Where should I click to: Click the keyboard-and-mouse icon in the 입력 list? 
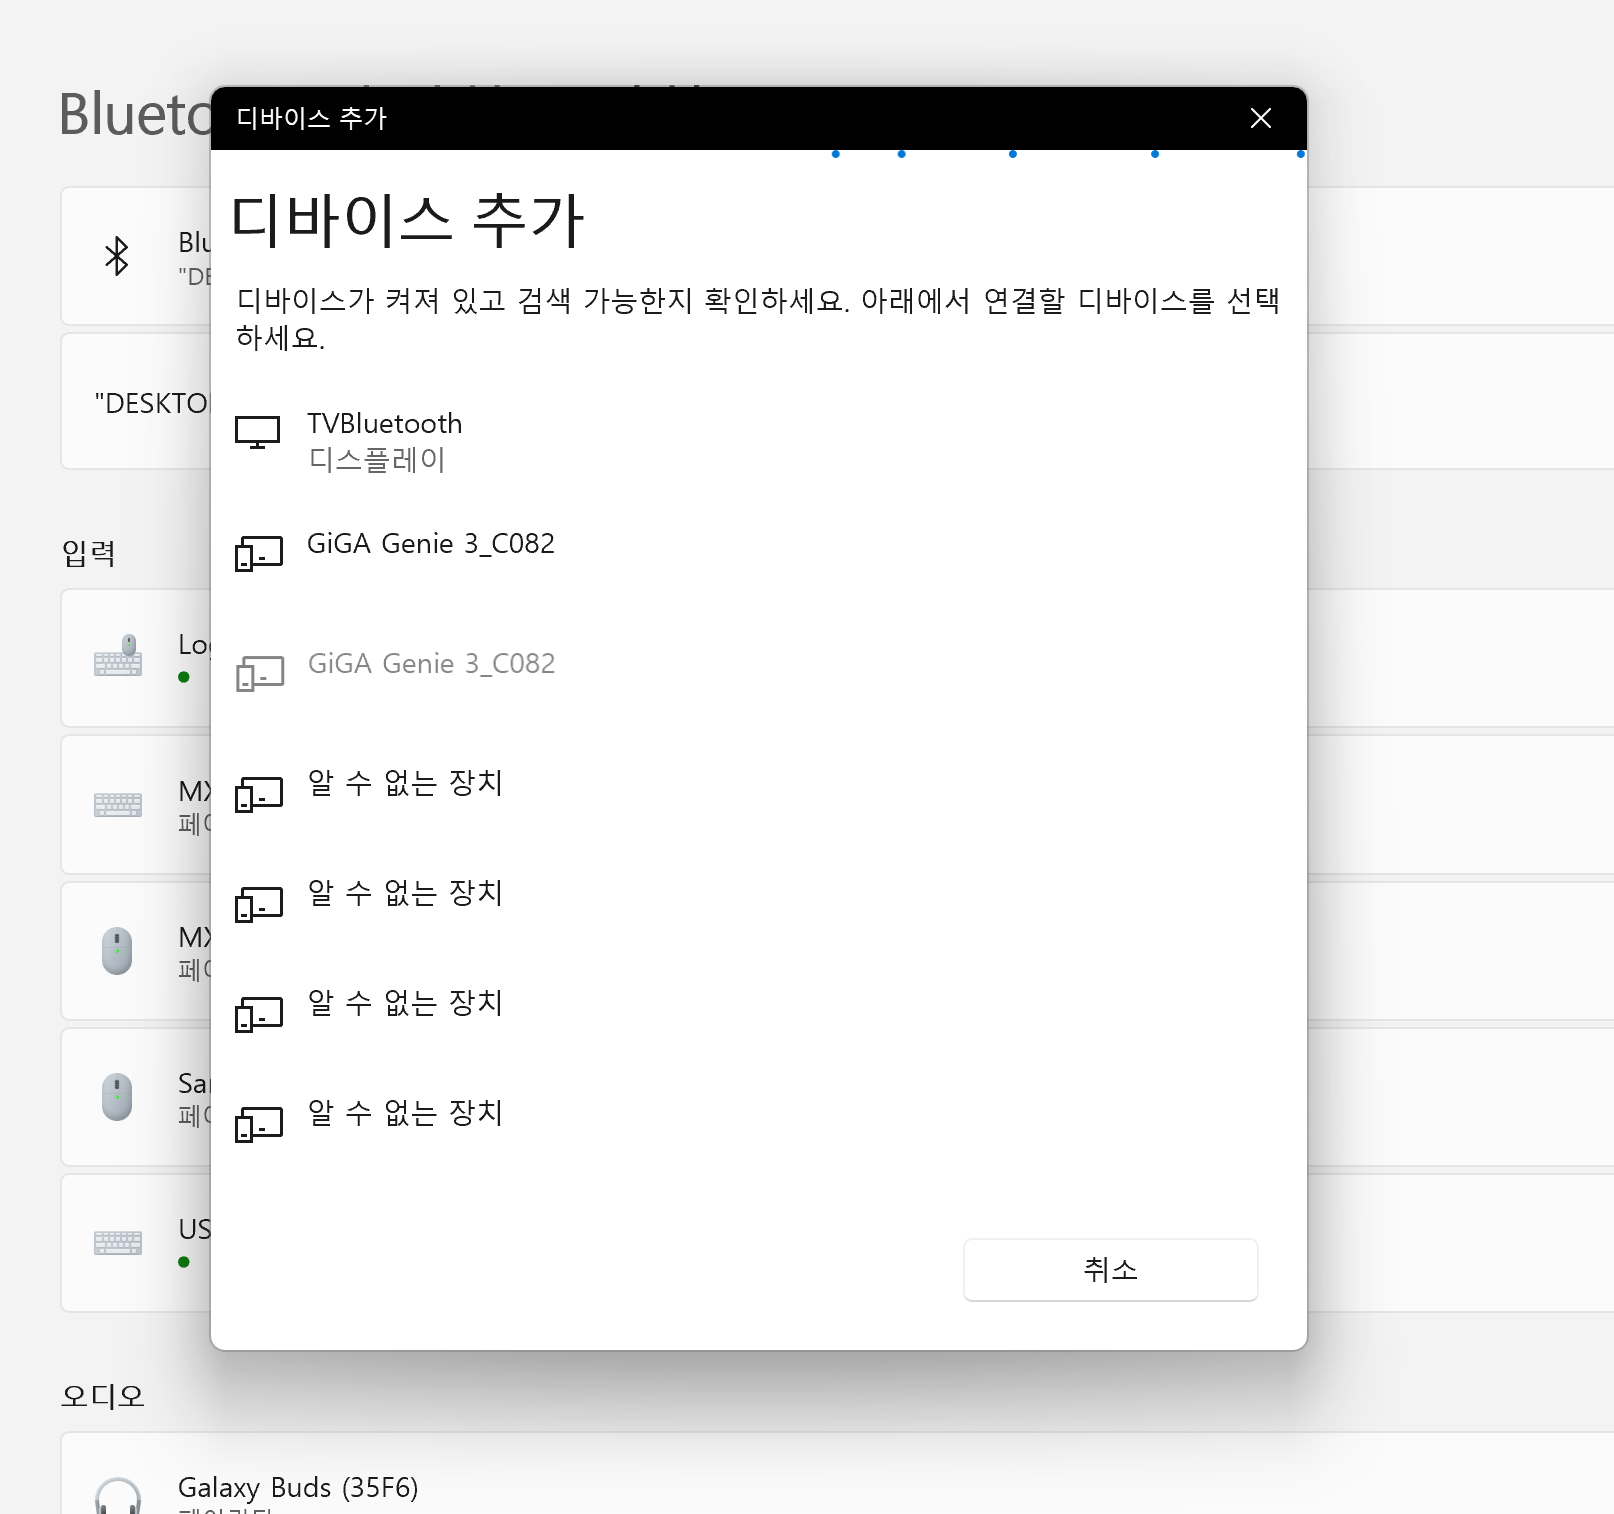click(118, 656)
